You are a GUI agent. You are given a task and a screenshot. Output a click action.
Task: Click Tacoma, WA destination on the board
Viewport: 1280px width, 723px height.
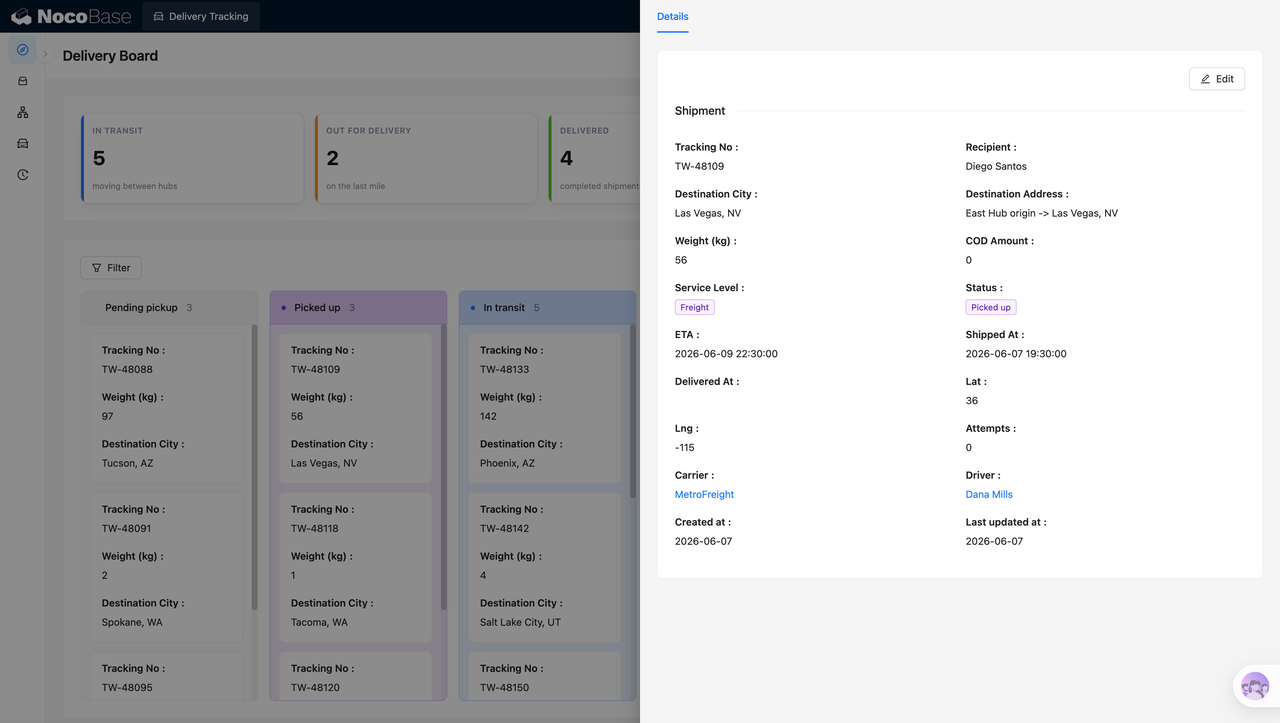(x=319, y=622)
